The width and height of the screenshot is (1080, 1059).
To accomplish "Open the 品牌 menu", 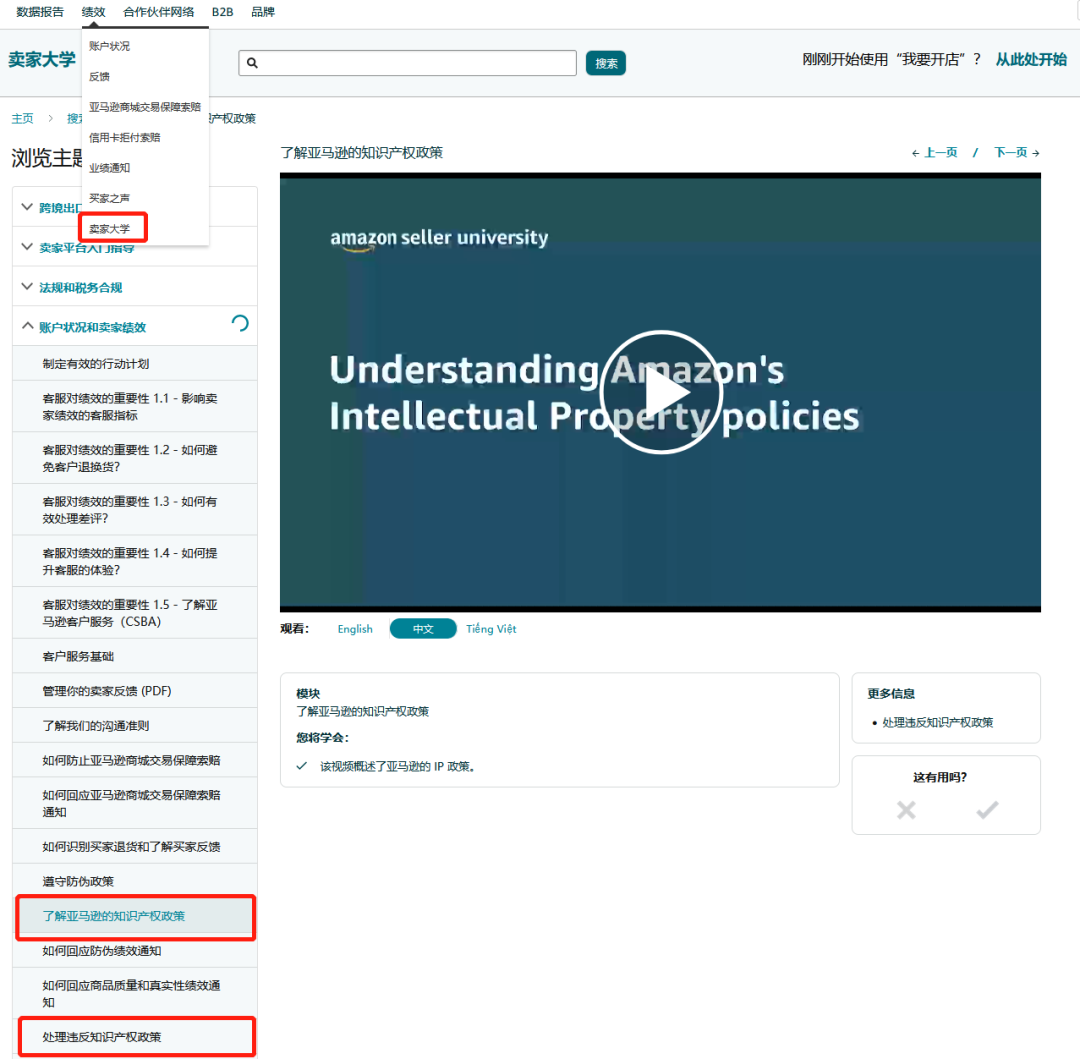I will click(x=262, y=12).
